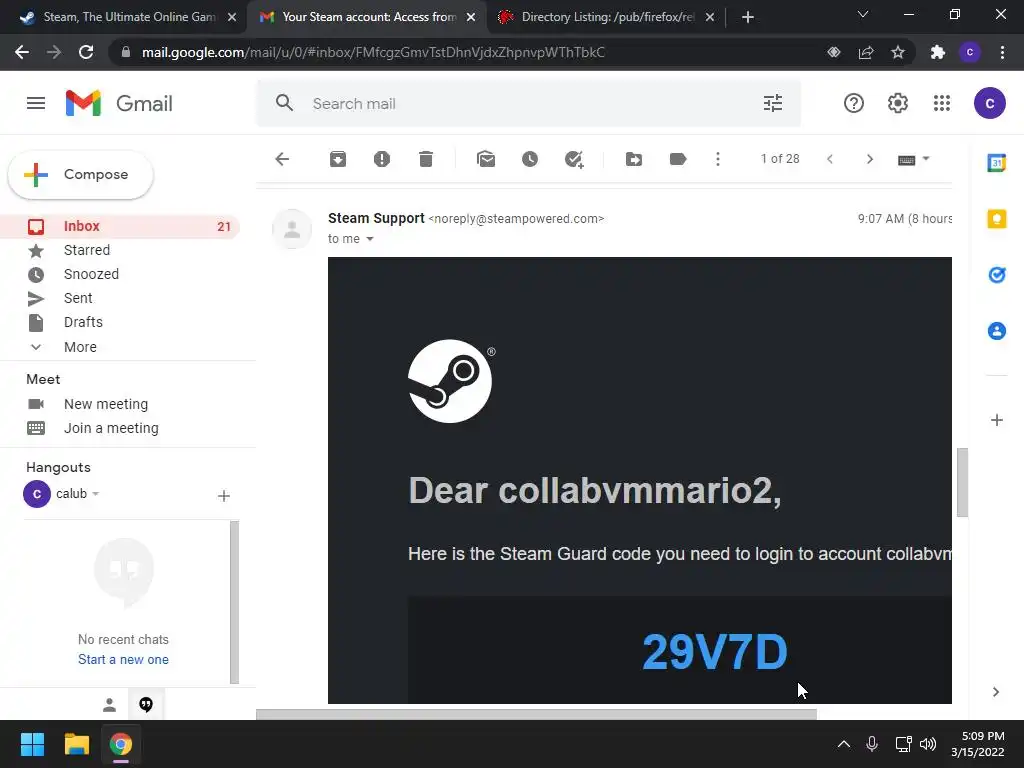This screenshot has height=768, width=1024.
Task: Start a new Hangouts conversation plus
Action: tap(223, 496)
